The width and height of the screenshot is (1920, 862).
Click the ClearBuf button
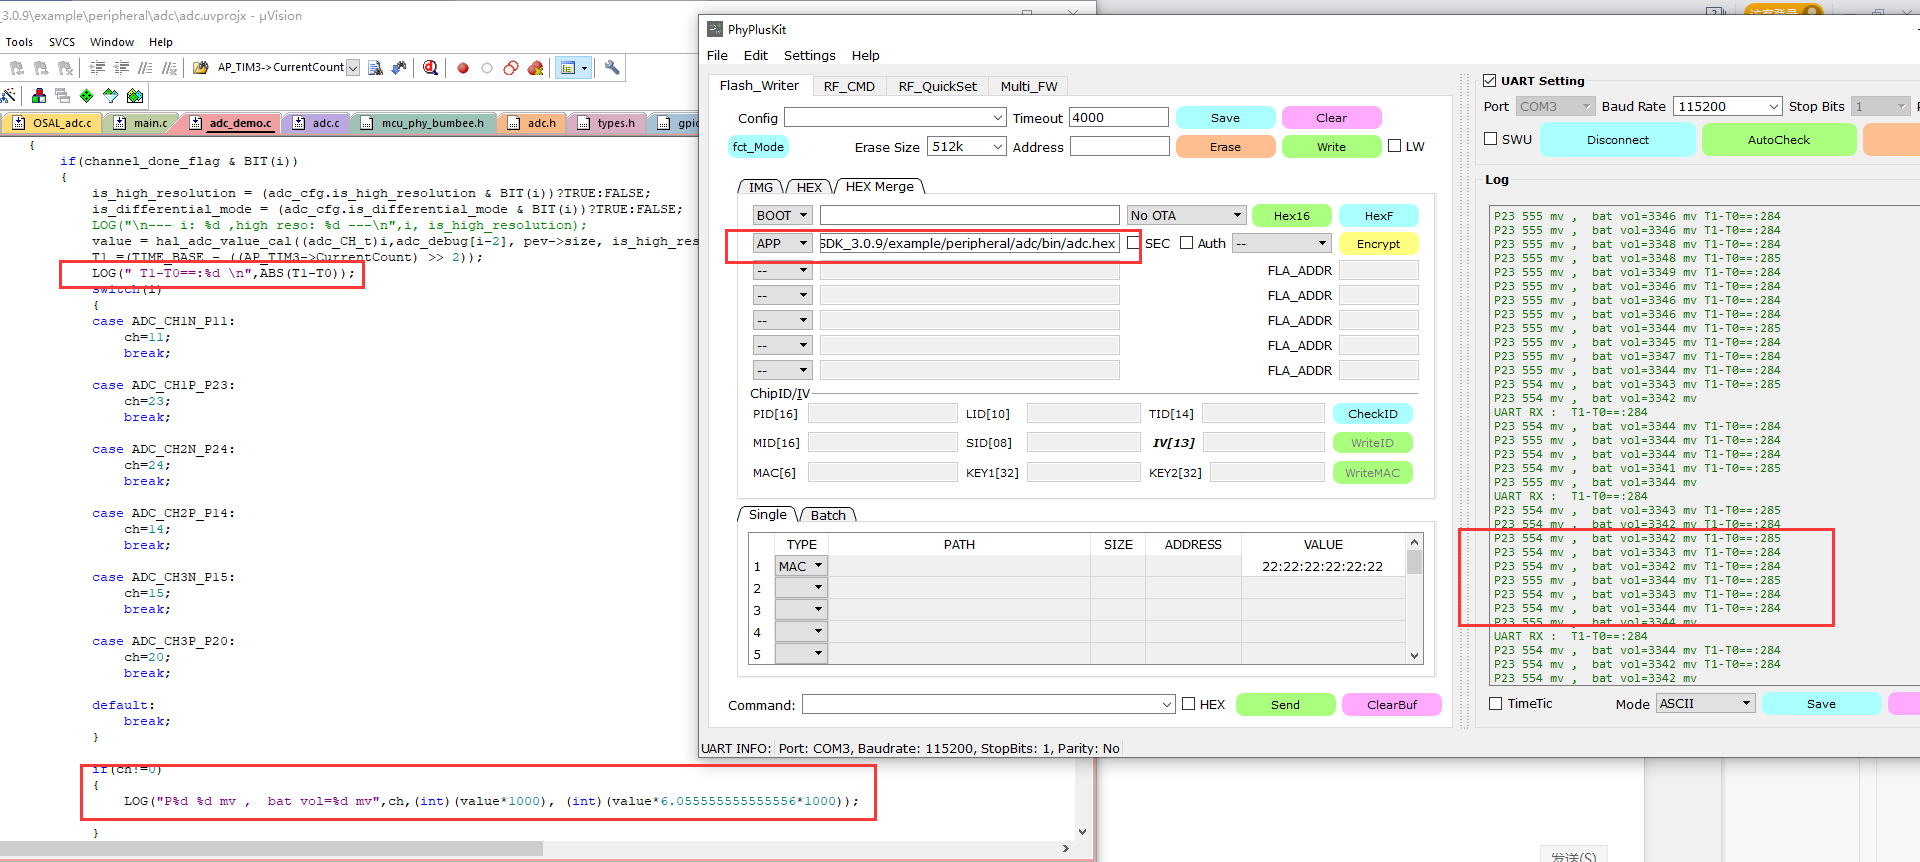tap(1391, 705)
